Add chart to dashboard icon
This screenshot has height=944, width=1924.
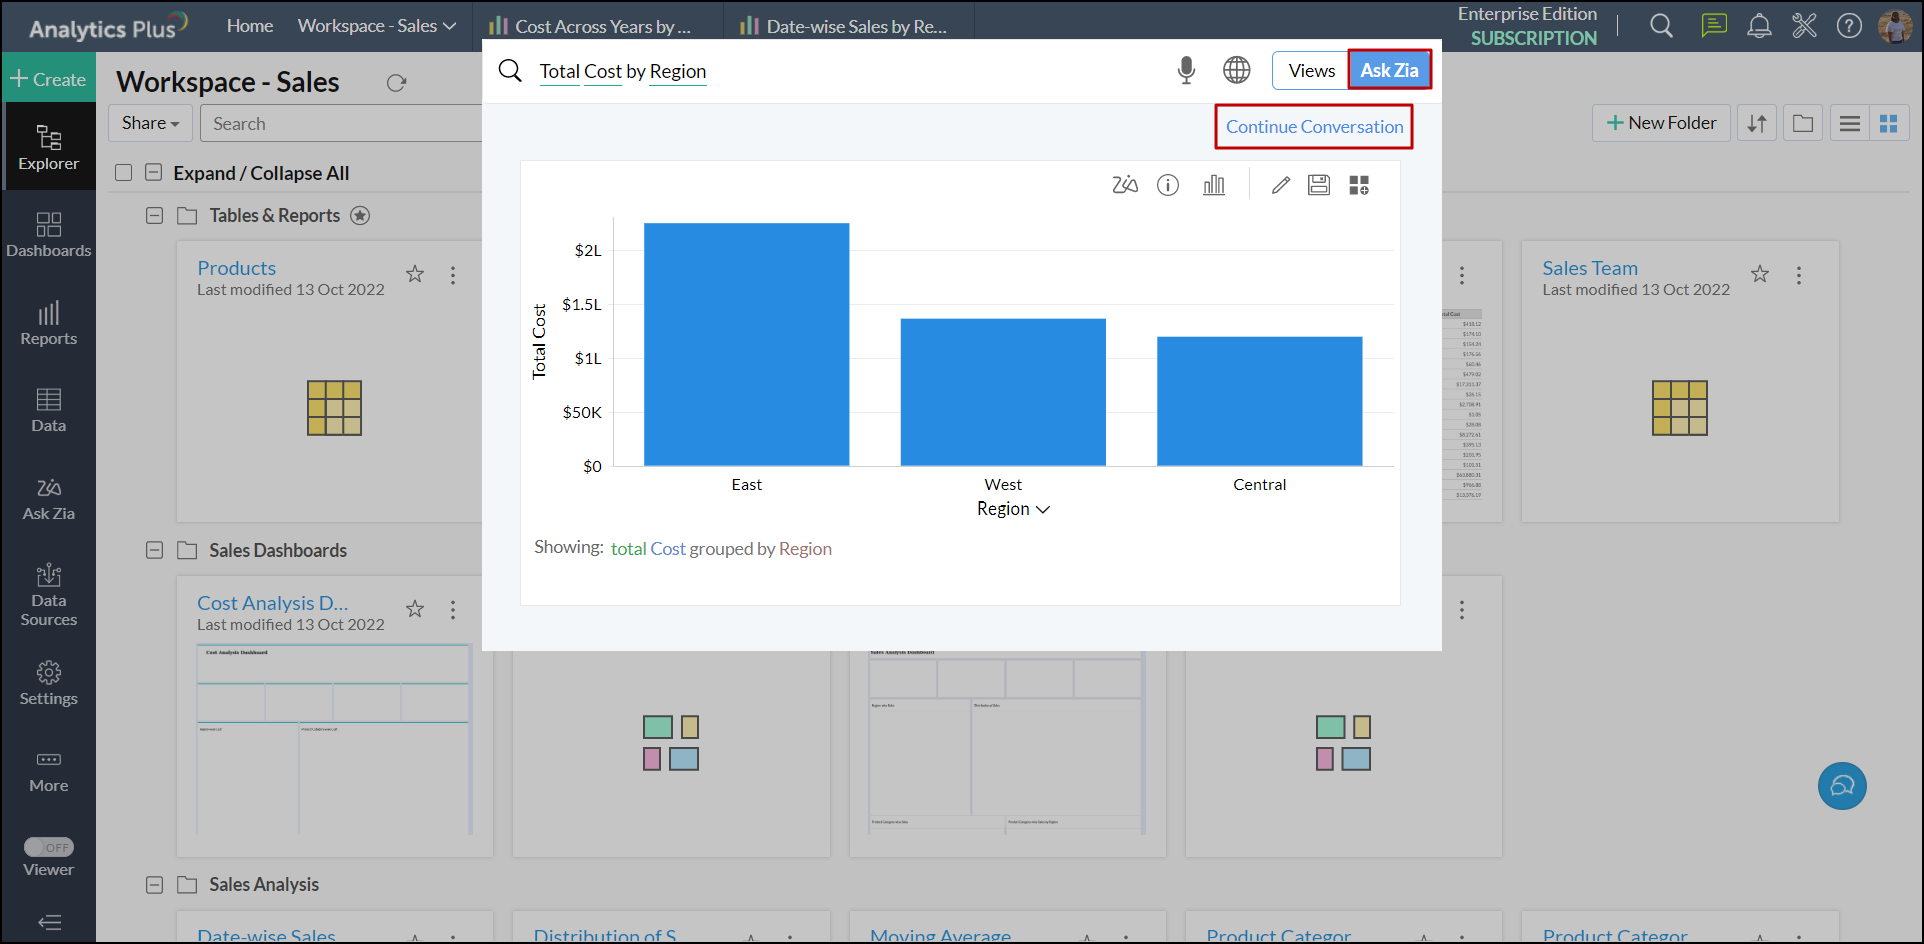[x=1359, y=185]
